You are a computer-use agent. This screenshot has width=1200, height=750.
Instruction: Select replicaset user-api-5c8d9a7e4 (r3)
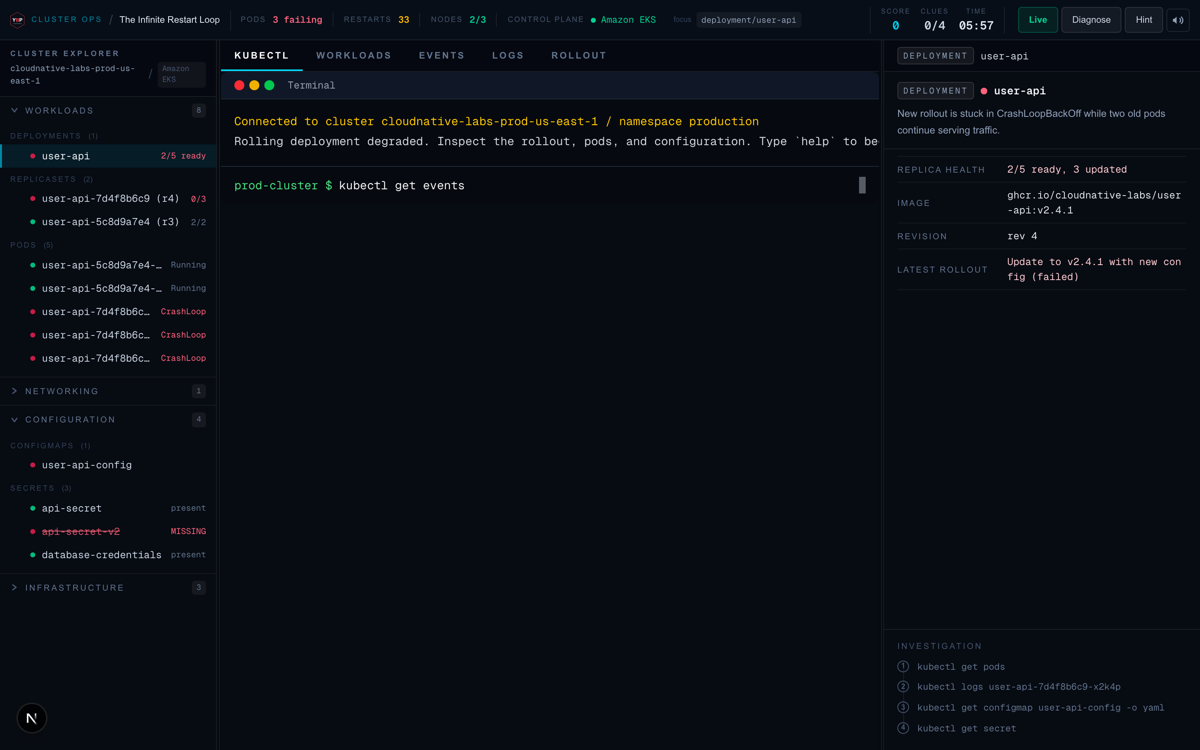pos(108,222)
